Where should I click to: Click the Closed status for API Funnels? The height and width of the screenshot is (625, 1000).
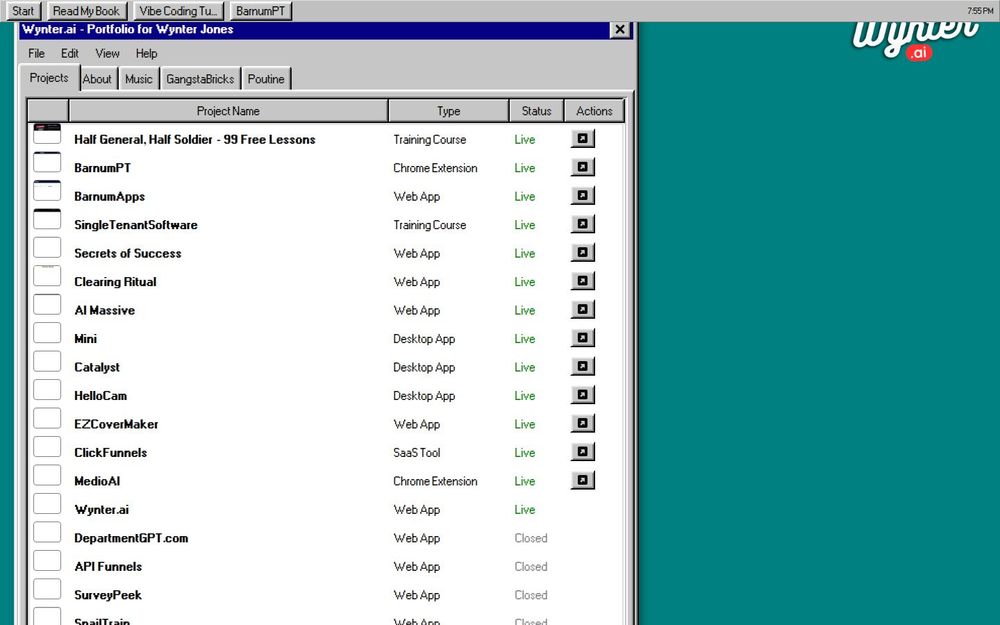click(x=531, y=566)
